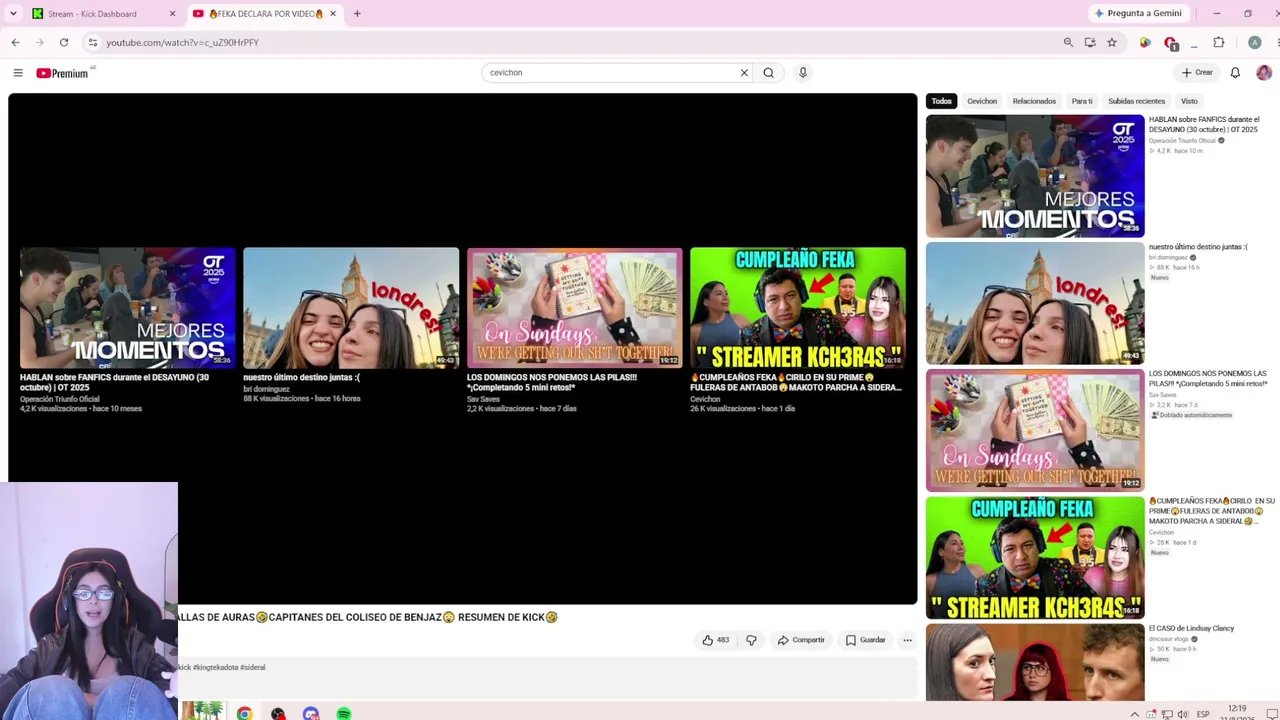View site information icon in address bar
This screenshot has width=1280, height=720.
coord(93,42)
